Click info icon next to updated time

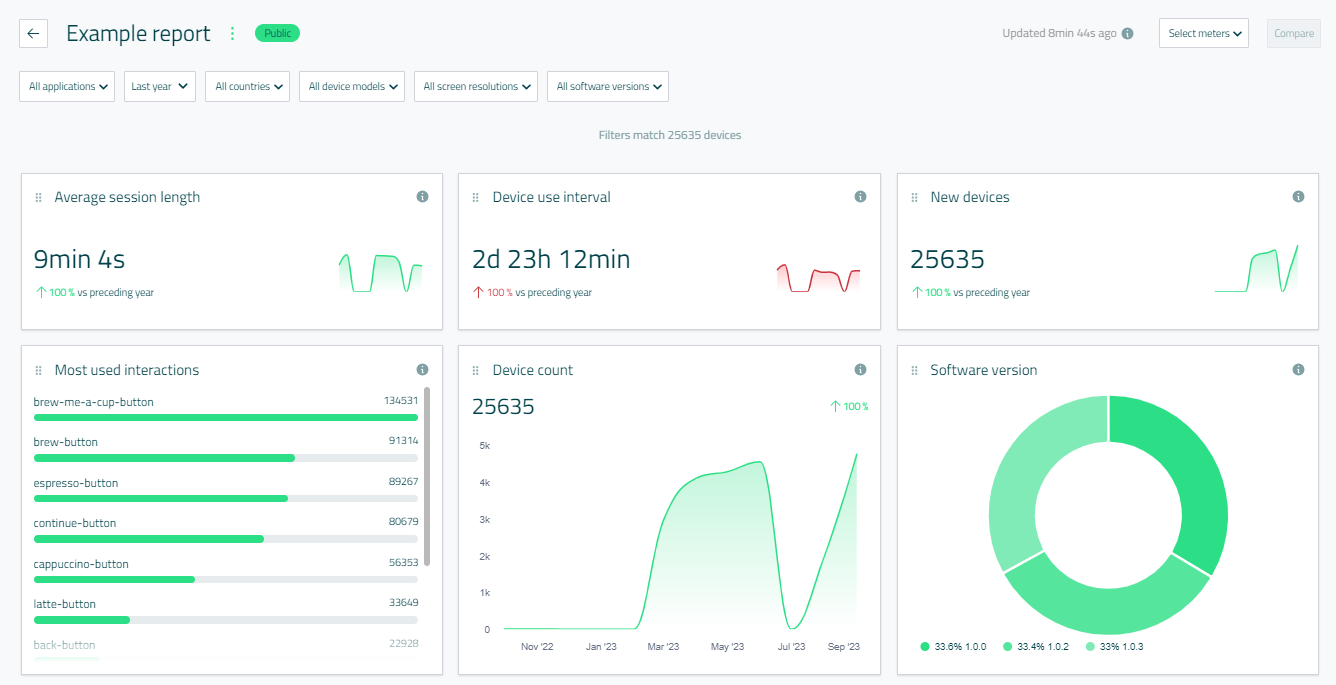coord(1127,34)
